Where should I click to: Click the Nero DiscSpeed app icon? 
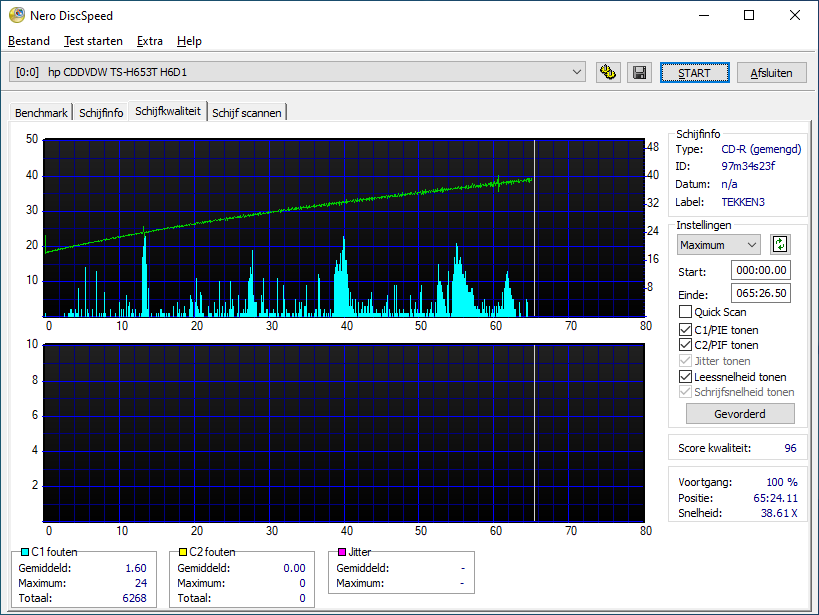(17, 15)
